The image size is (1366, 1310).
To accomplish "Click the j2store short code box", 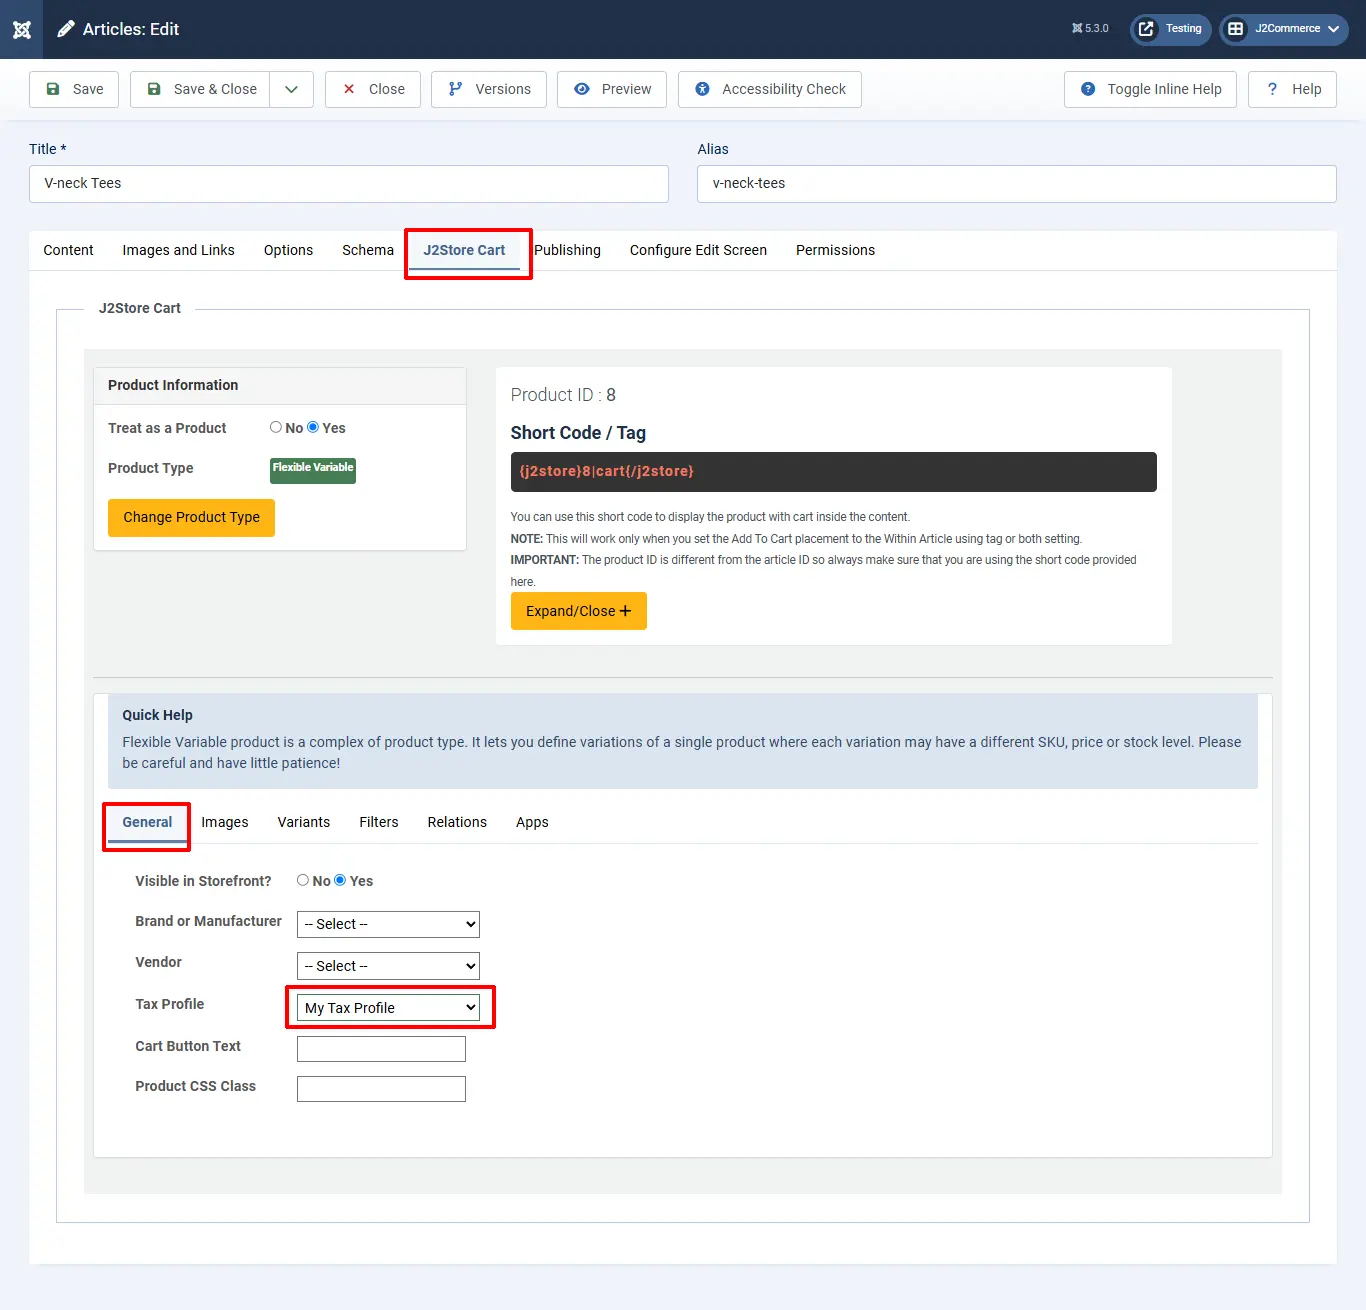I will pyautogui.click(x=834, y=472).
